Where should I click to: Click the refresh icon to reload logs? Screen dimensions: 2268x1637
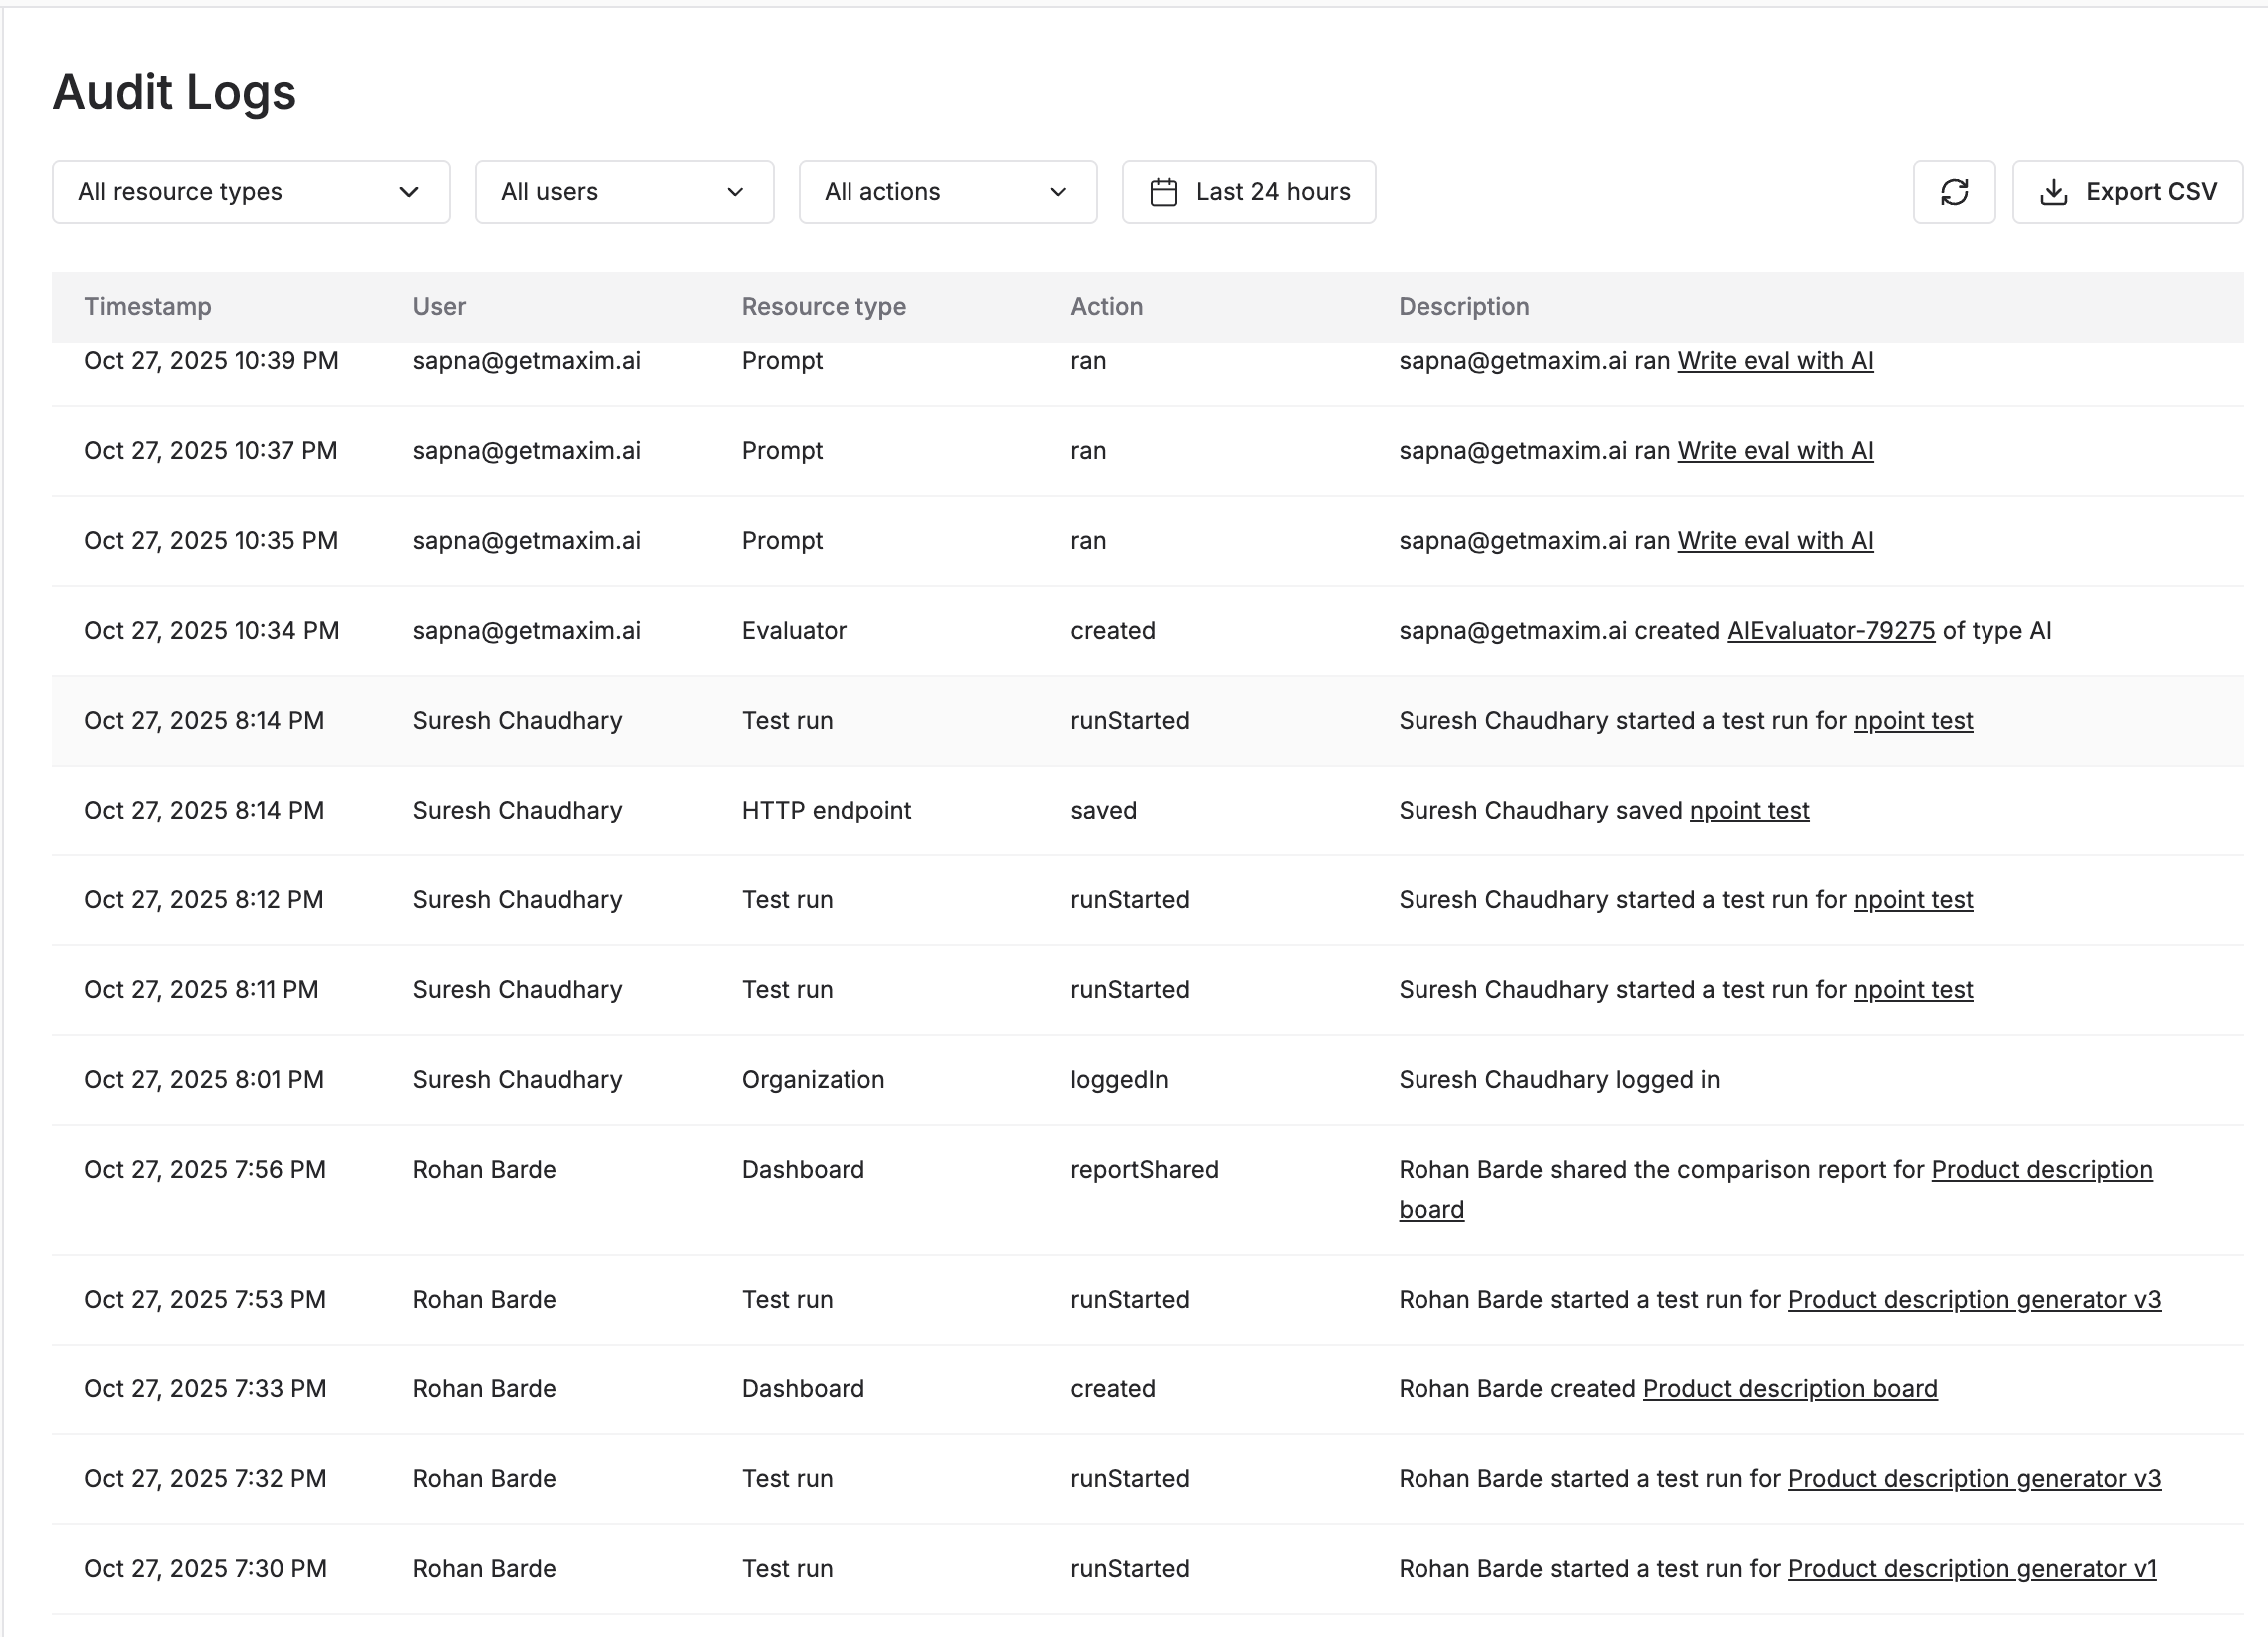point(1953,191)
